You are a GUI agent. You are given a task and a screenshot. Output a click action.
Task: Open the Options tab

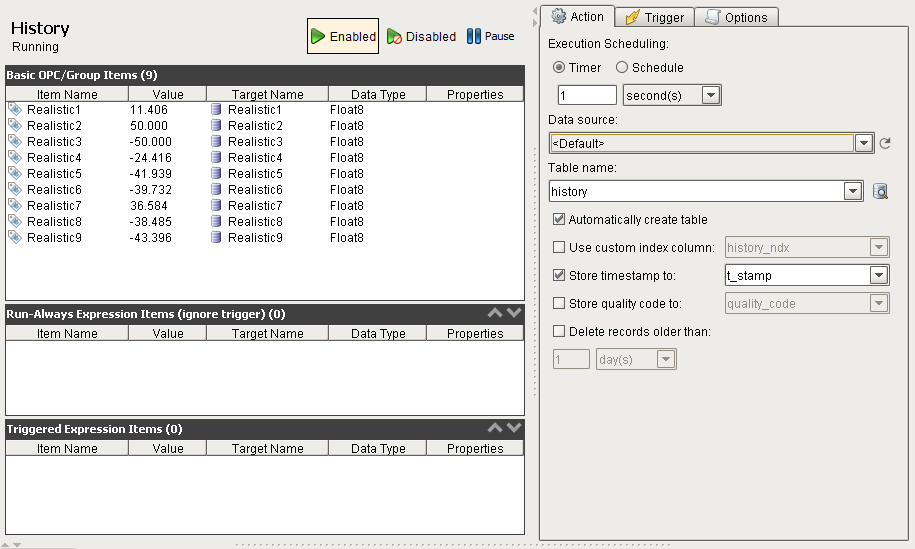click(x=736, y=17)
